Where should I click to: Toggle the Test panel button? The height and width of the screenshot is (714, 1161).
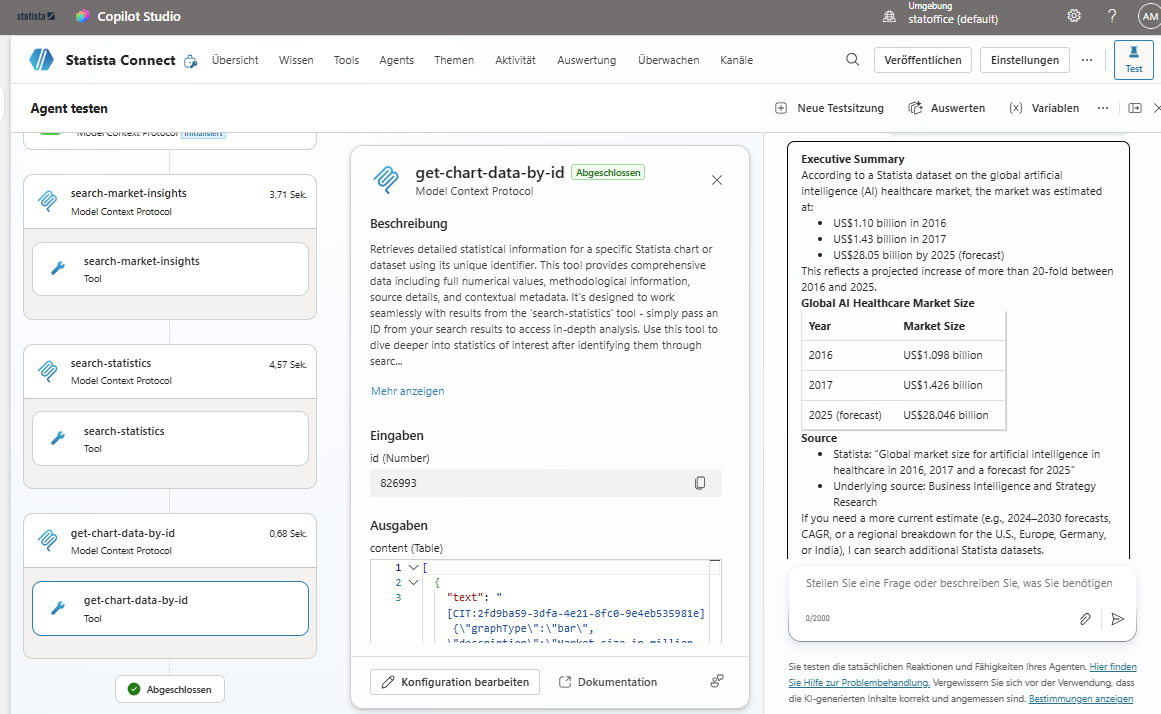(x=1133, y=59)
